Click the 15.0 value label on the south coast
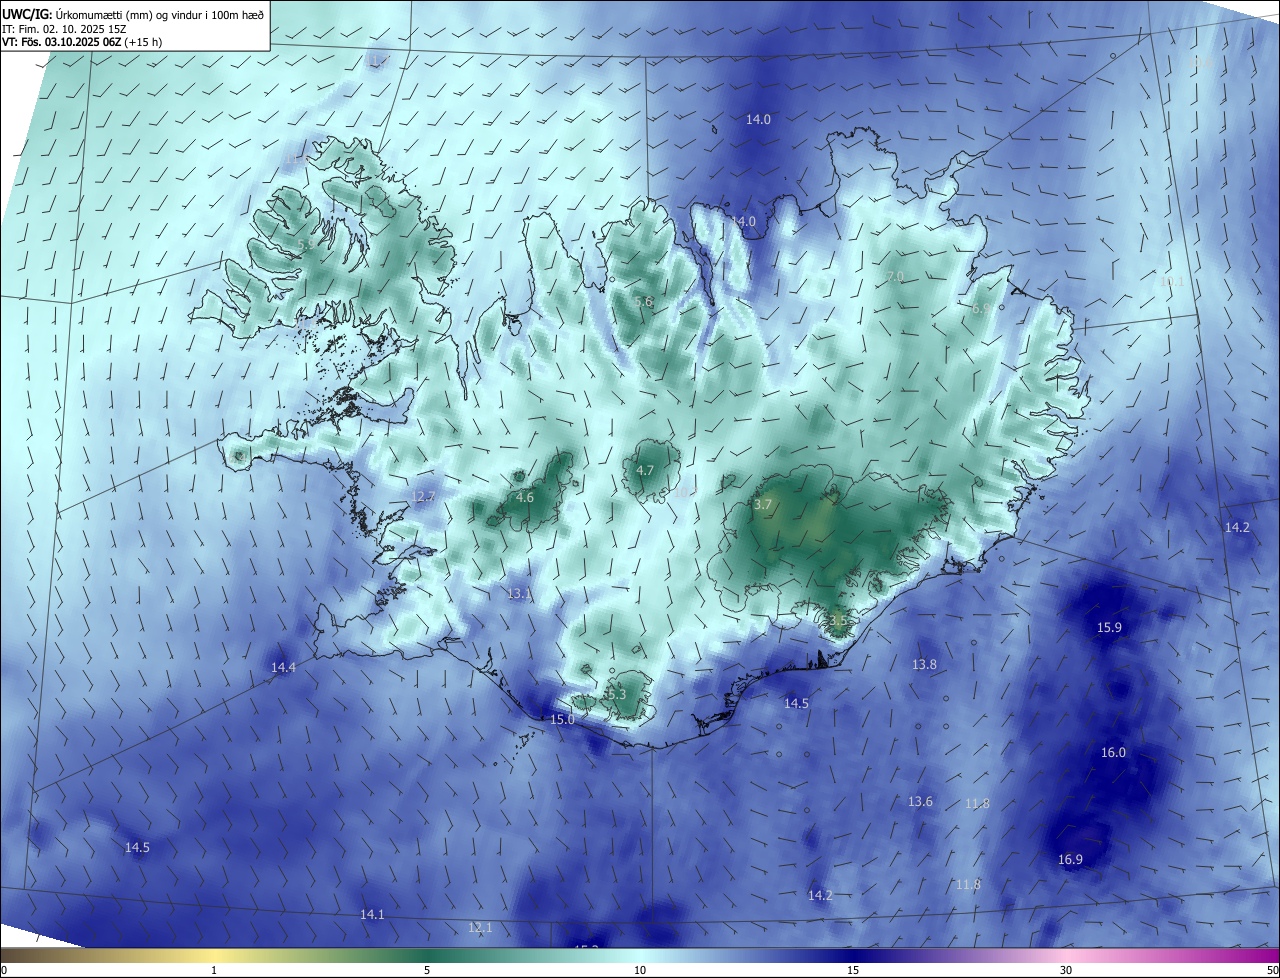Viewport: 1280px width, 978px height. [x=562, y=720]
